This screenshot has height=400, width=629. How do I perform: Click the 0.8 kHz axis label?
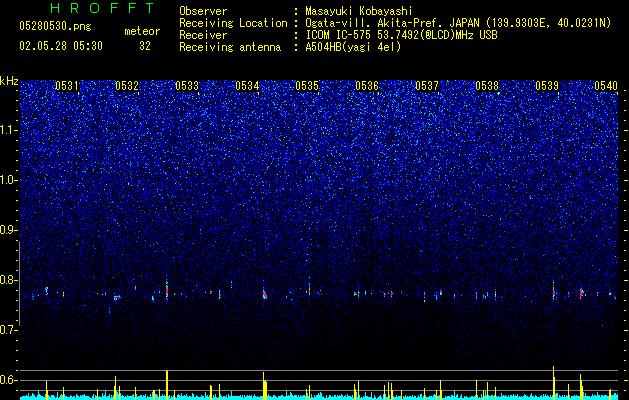9,280
